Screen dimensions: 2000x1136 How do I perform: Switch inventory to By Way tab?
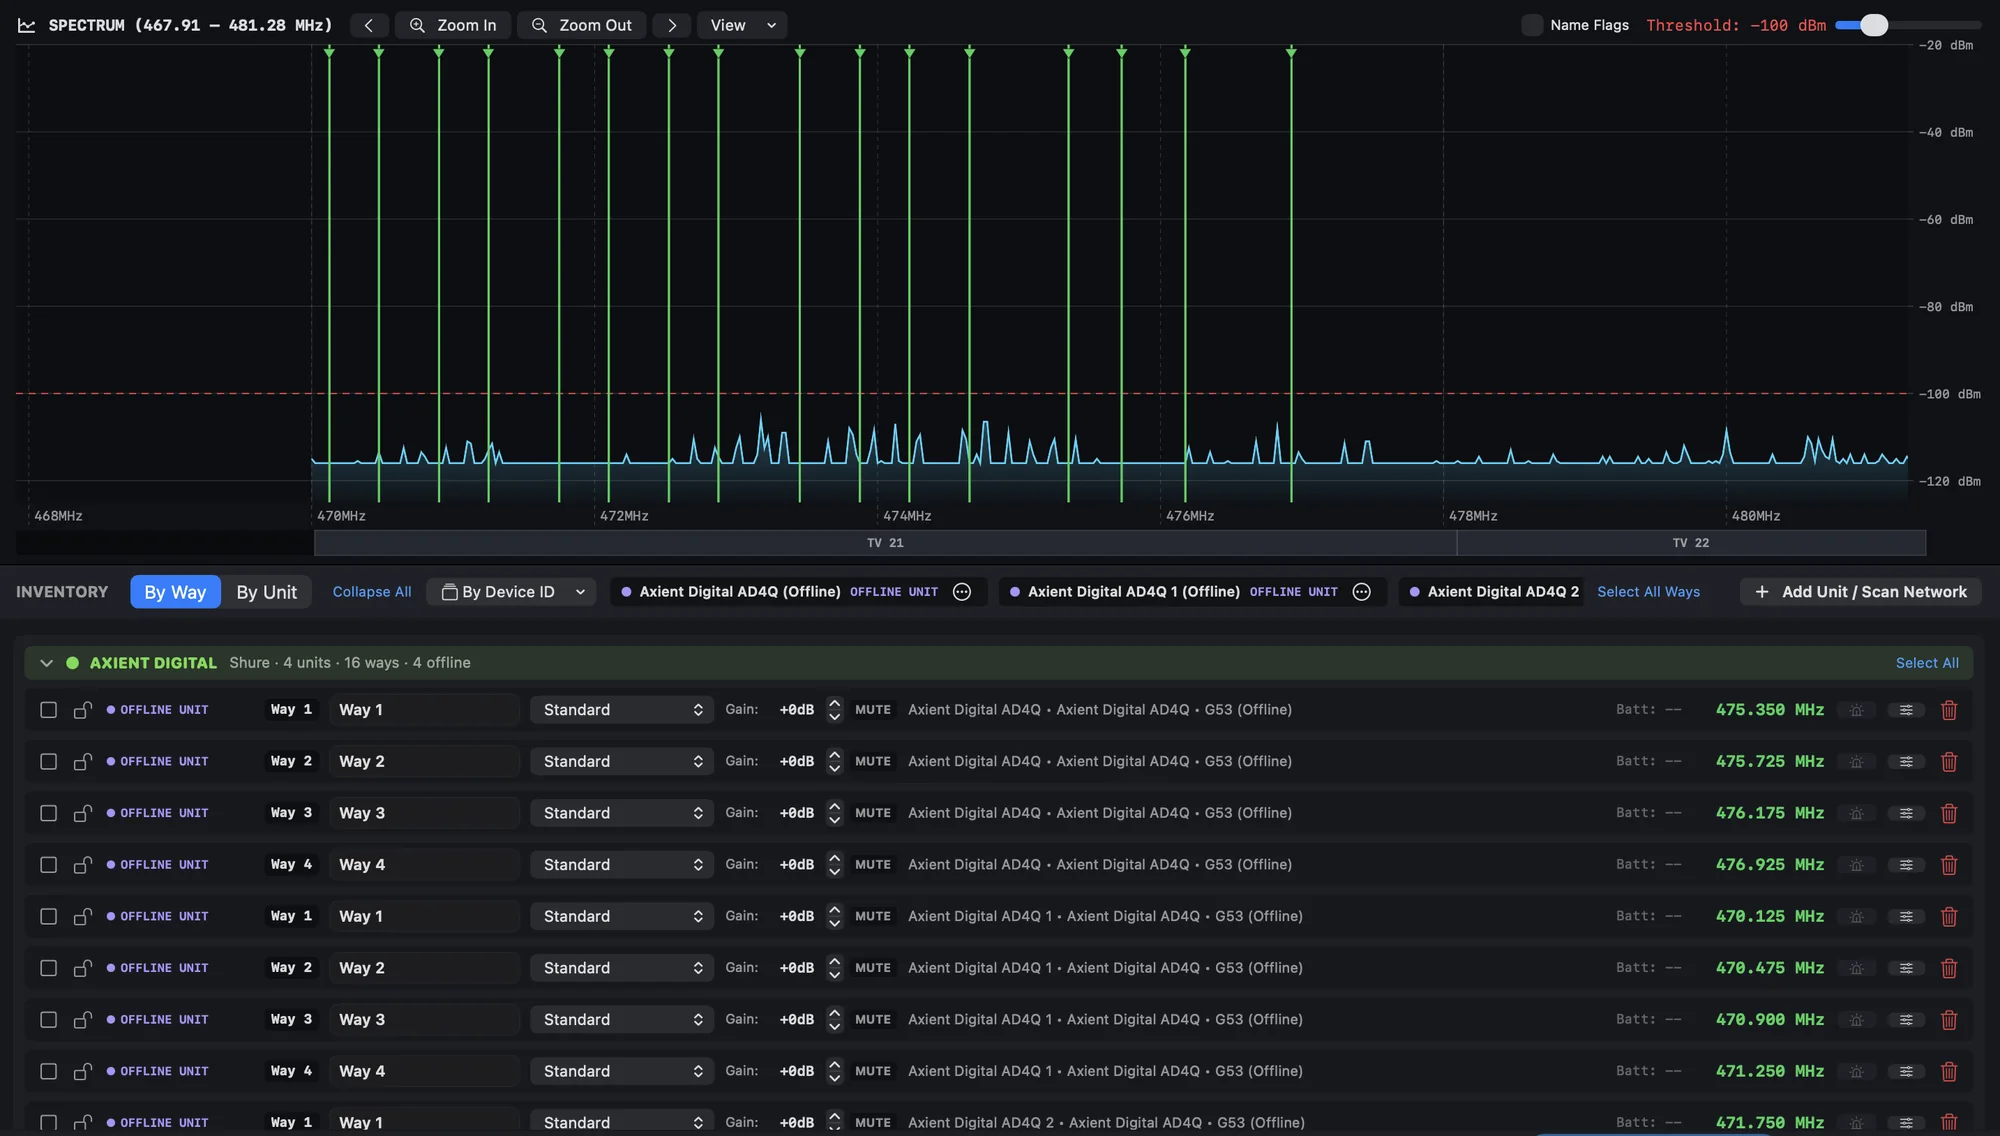click(175, 592)
